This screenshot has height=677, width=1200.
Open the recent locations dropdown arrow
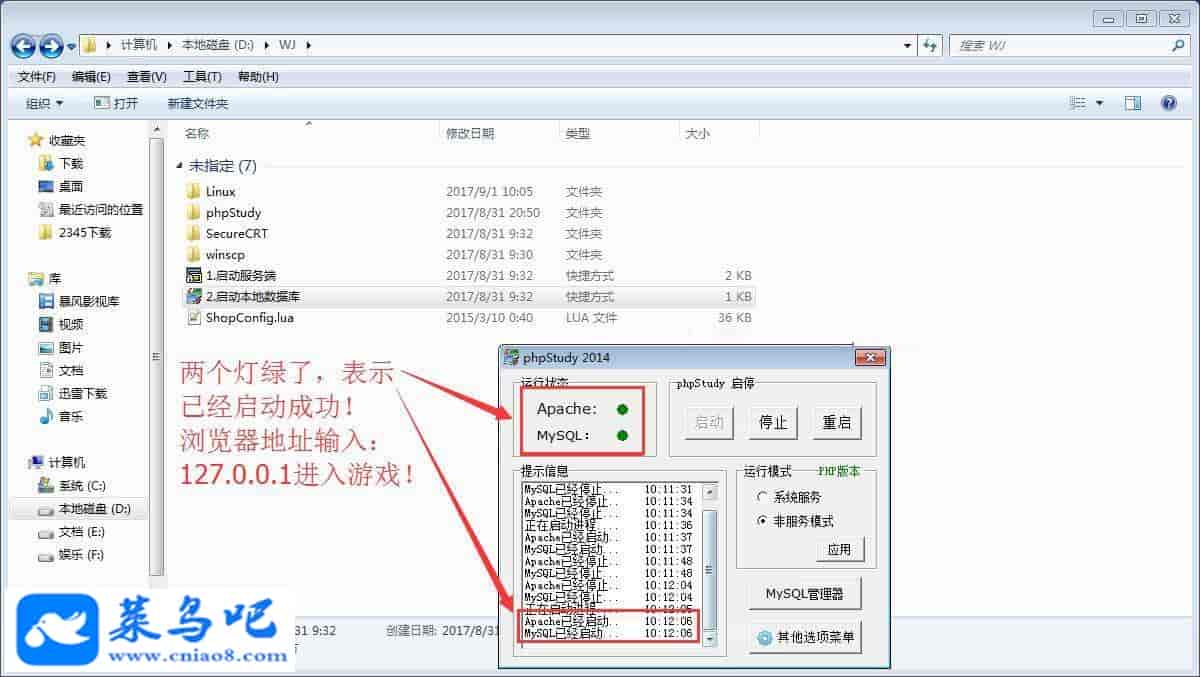tap(72, 46)
